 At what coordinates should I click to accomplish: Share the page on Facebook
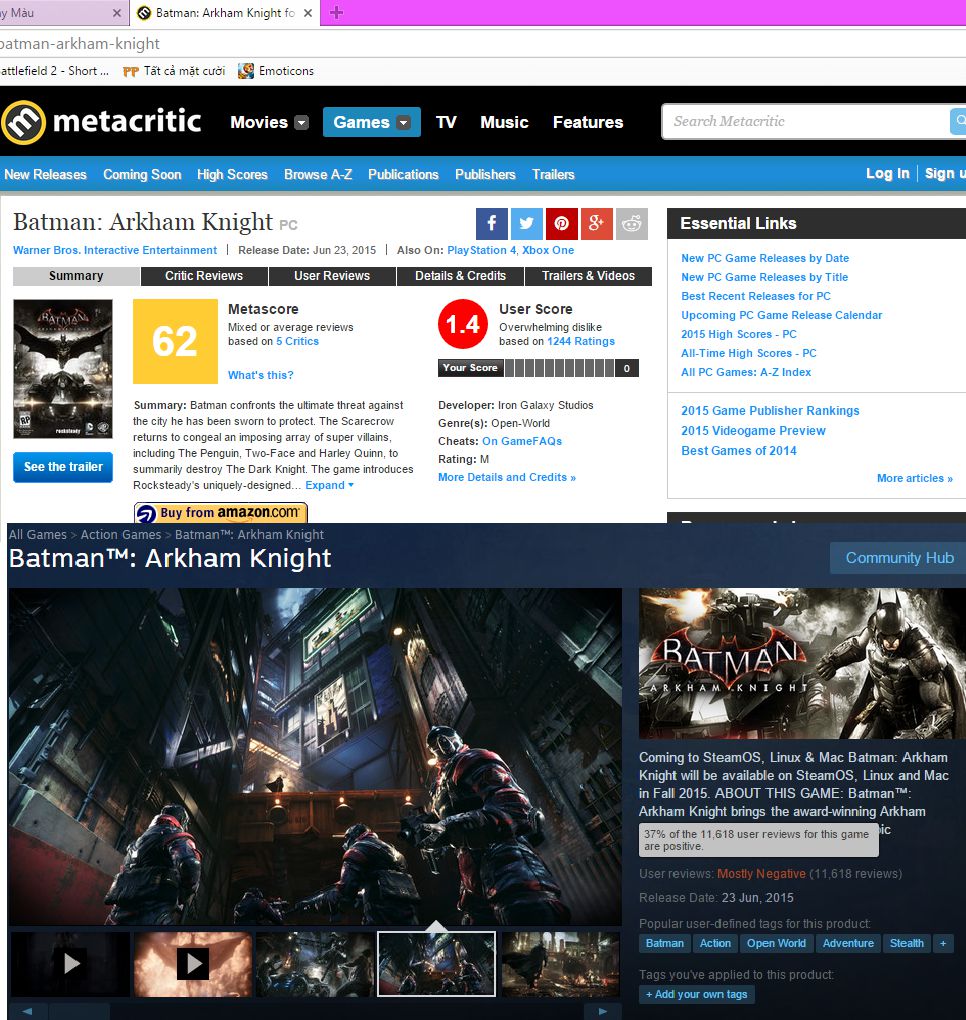coord(491,224)
